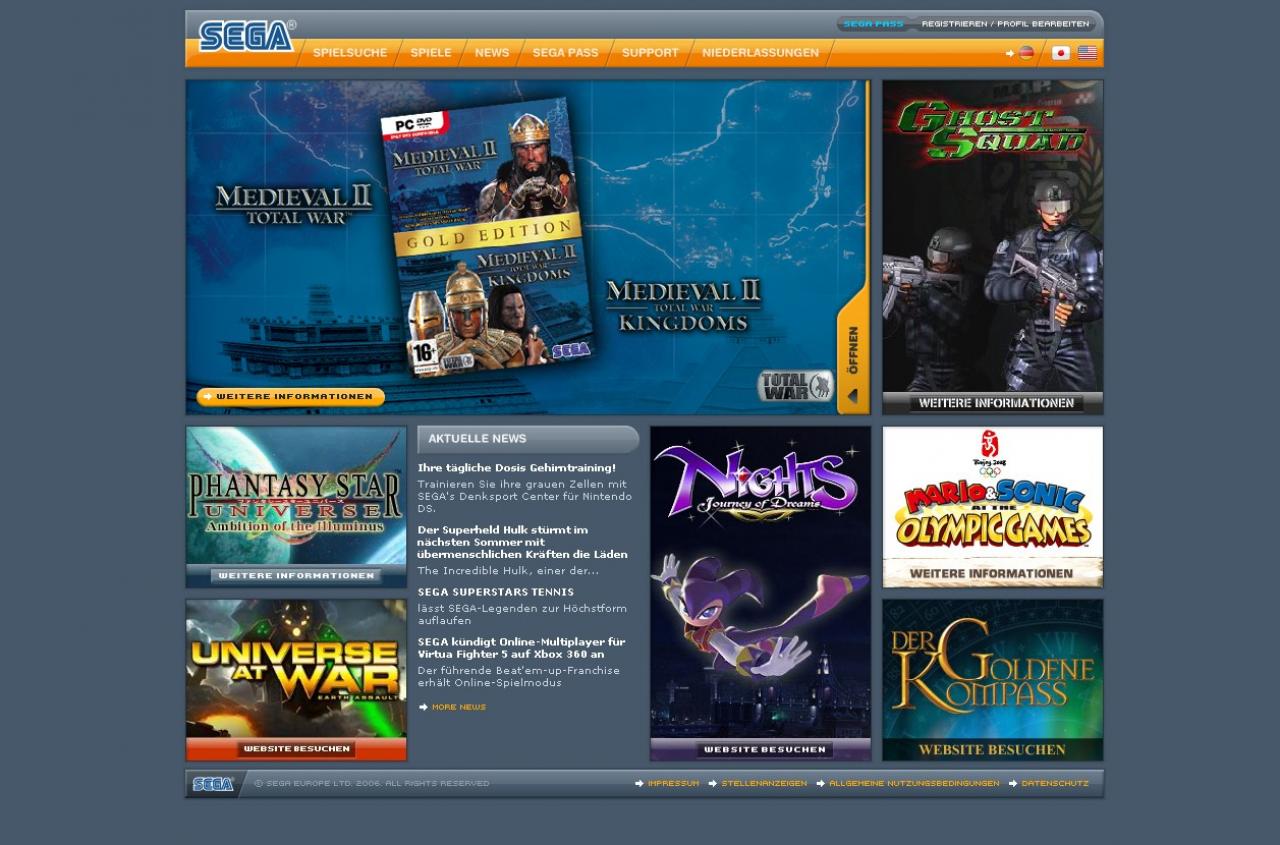This screenshot has height=845, width=1280.
Task: Click 'Der führende Beat'em-up-Franchise' text
Action: 519,676
